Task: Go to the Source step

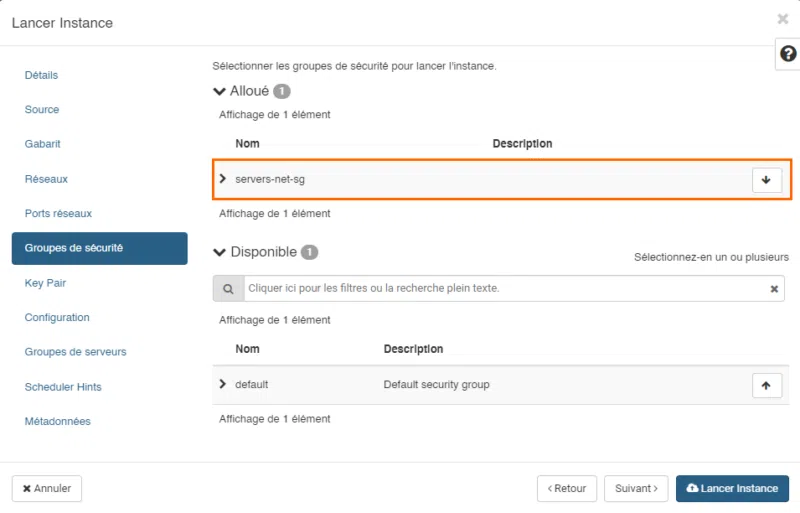Action: pyautogui.click(x=42, y=110)
